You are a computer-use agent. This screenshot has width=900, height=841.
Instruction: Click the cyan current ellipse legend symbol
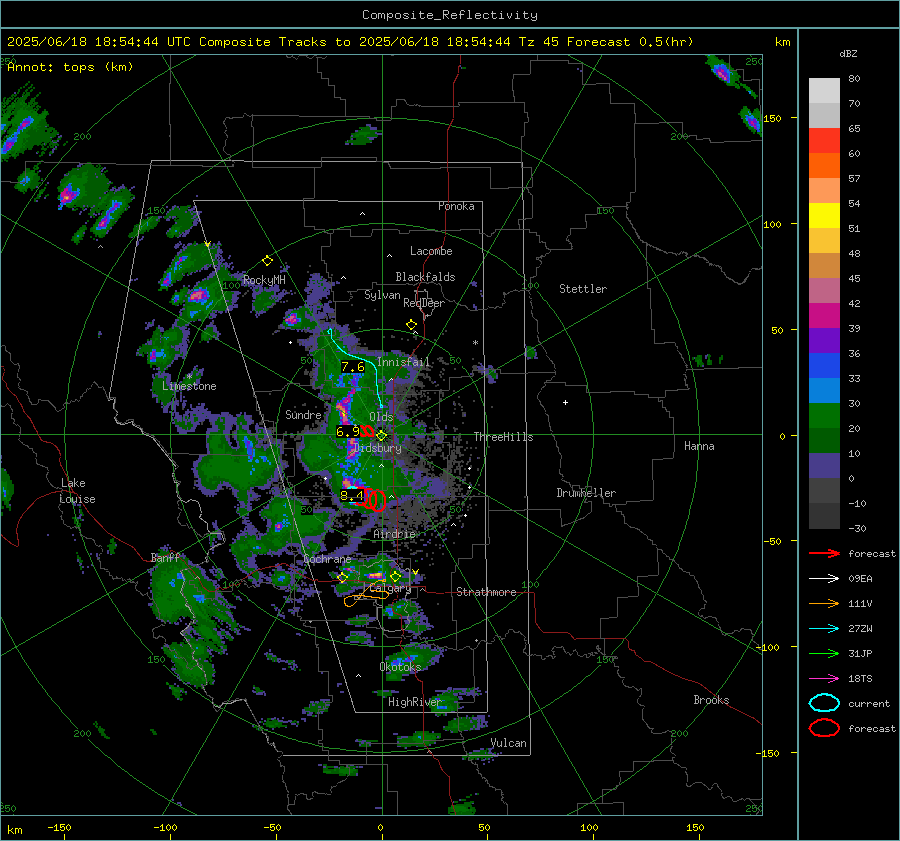pyautogui.click(x=824, y=703)
